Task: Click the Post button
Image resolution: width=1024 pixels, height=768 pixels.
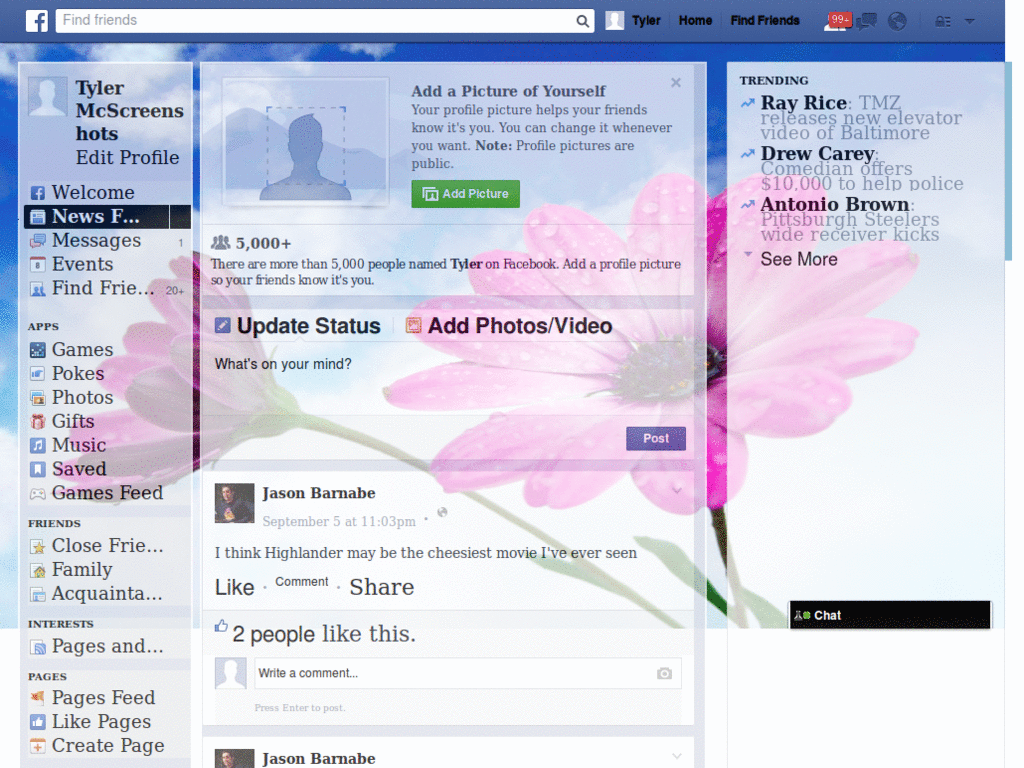Action: point(656,439)
